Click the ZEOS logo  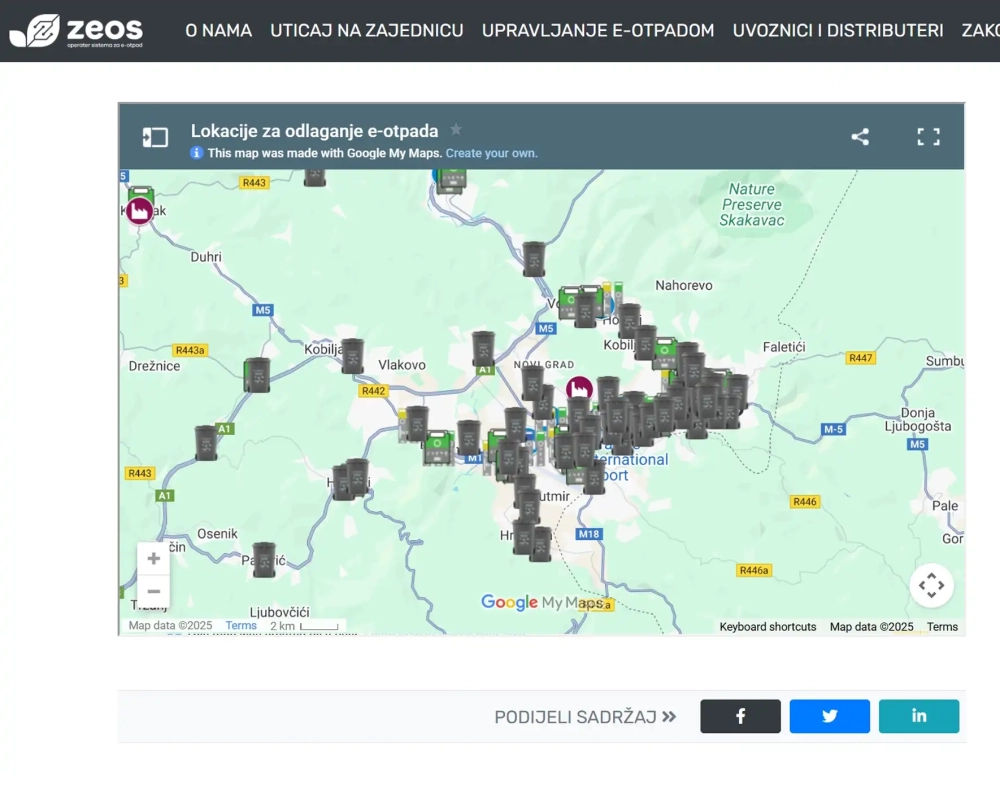coord(76,31)
